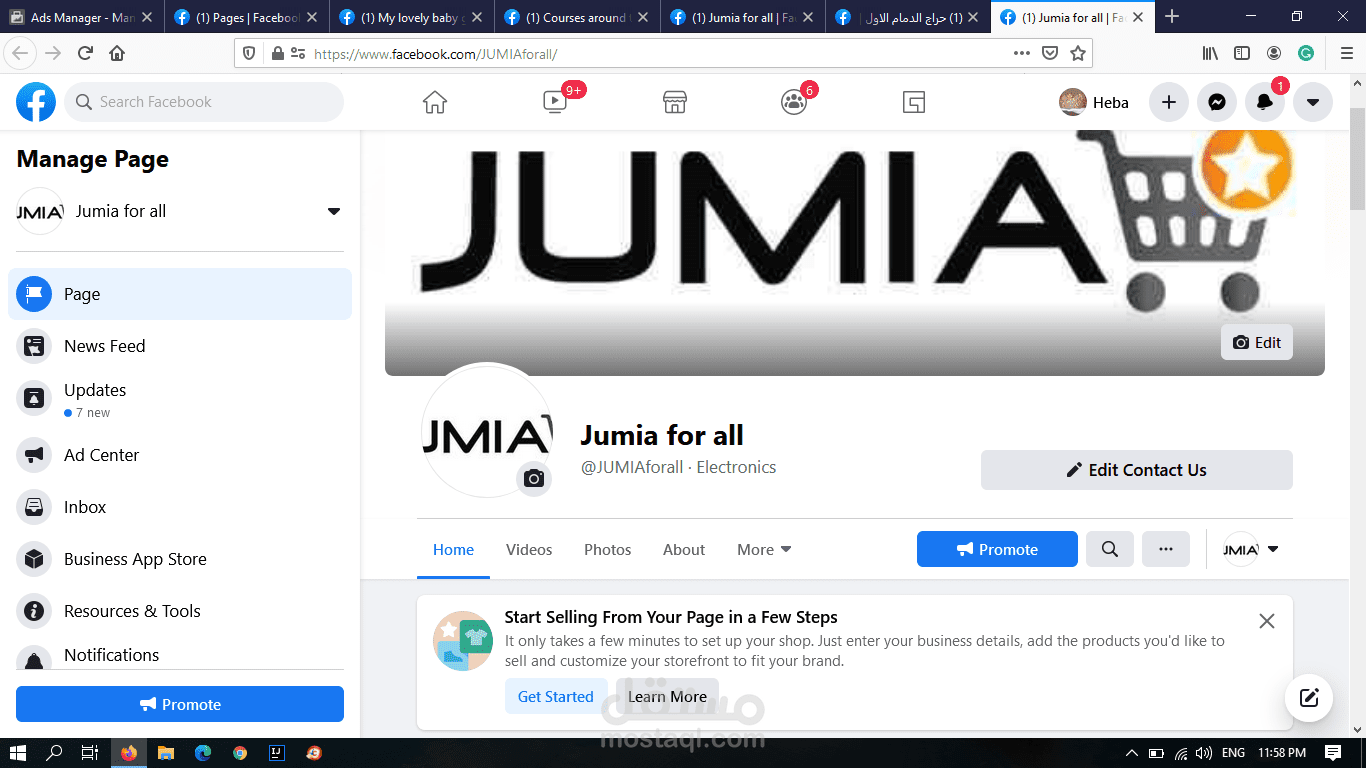Show hidden system tray icons
The height and width of the screenshot is (768, 1366).
pos(1131,753)
